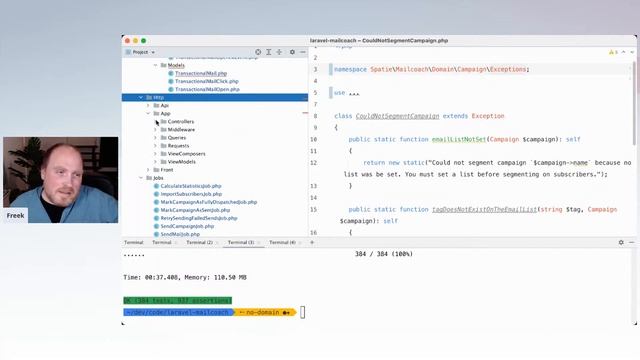Expand the folded use statements on line 5

point(354,93)
